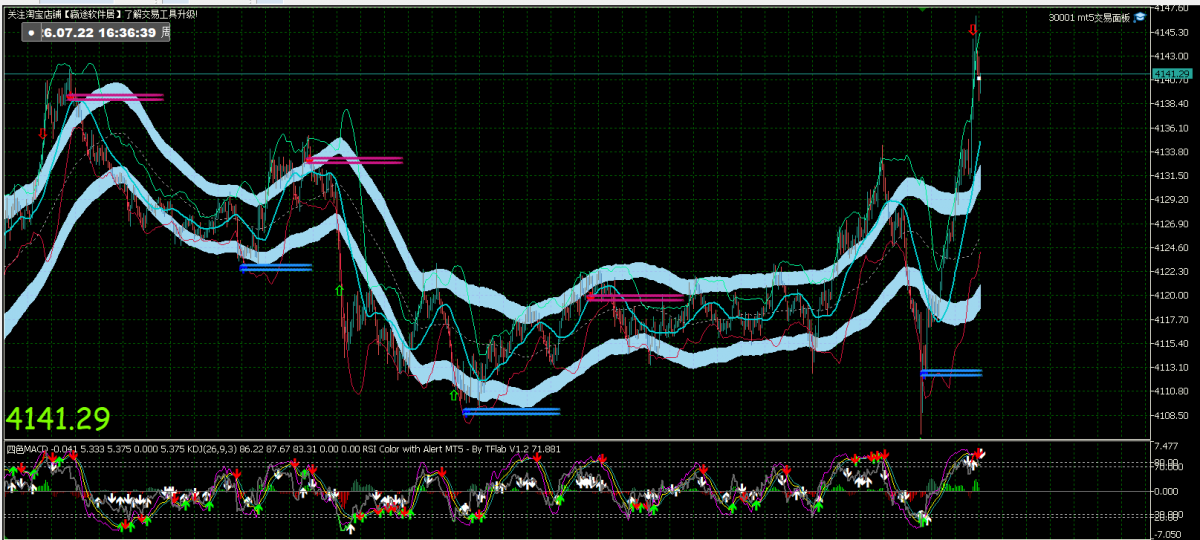Click the white dot in the time label

click(32, 33)
